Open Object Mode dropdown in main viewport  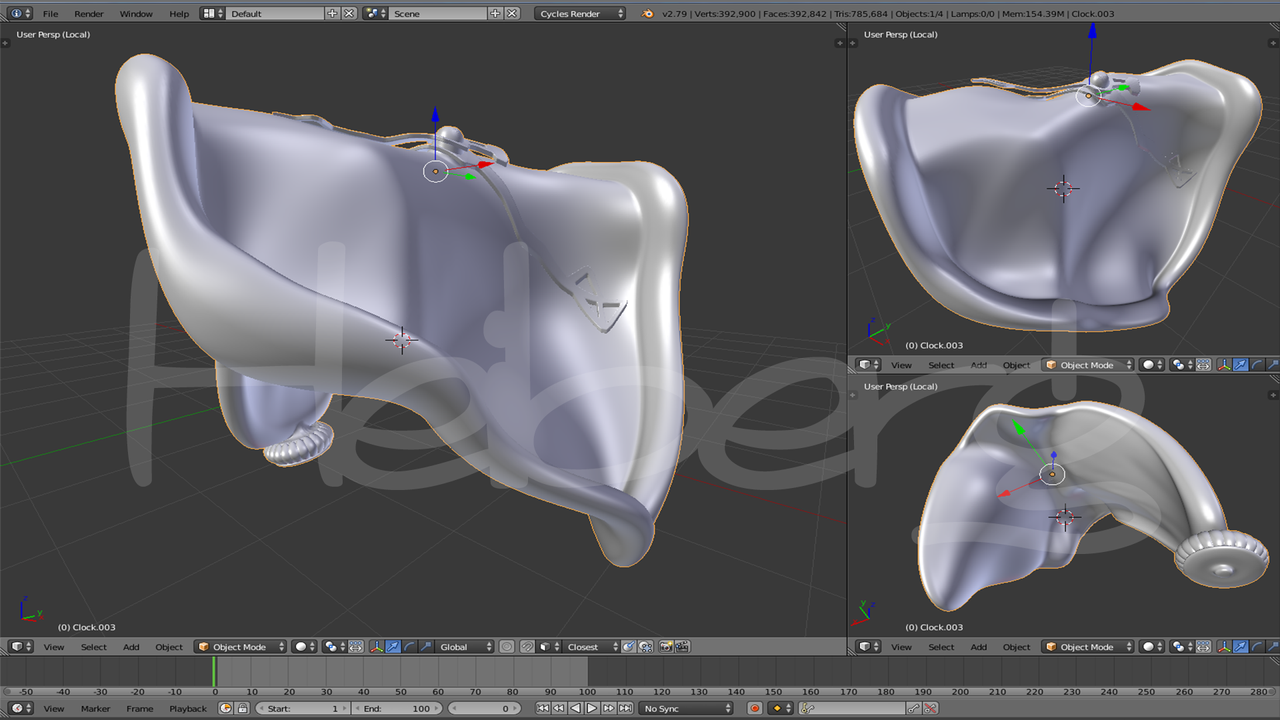240,647
